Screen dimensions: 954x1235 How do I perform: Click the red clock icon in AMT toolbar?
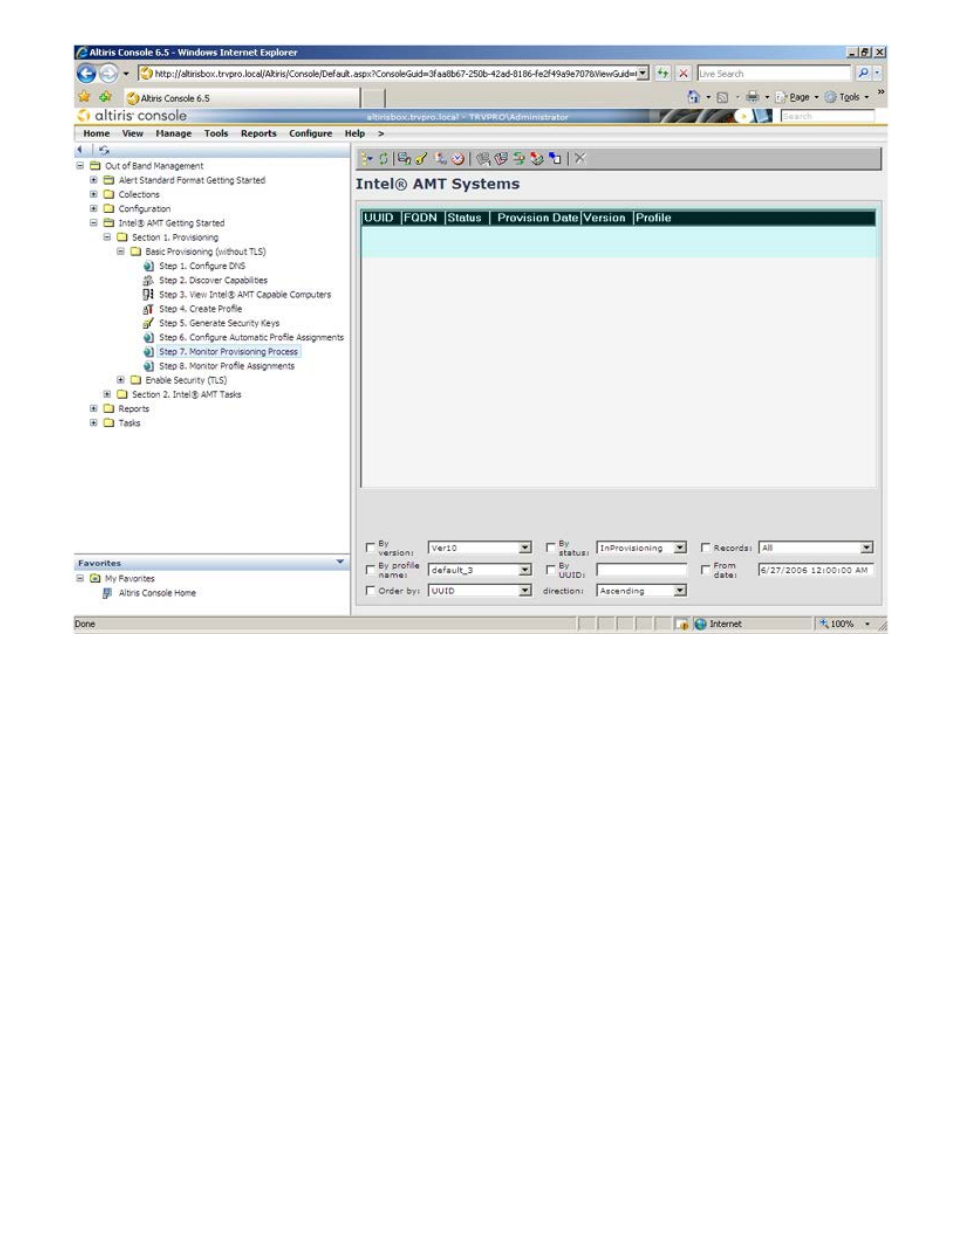[x=458, y=158]
